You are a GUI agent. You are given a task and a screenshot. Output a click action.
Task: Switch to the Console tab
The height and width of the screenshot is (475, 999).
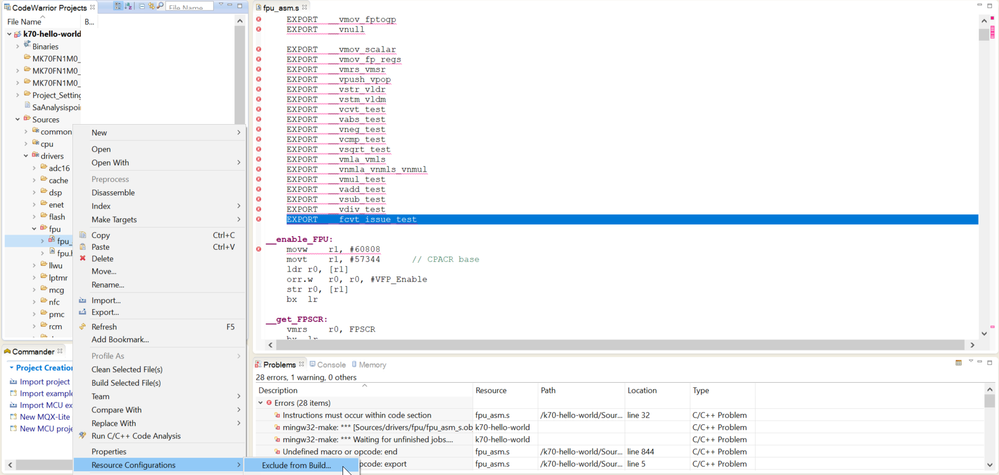[x=327, y=365]
